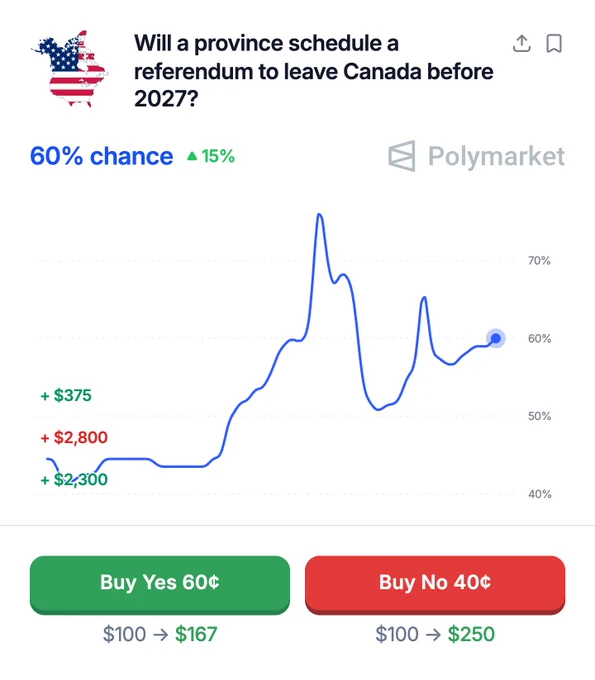Click the 60% chance label
Viewport: 595px width, 680px height.
coord(101,156)
